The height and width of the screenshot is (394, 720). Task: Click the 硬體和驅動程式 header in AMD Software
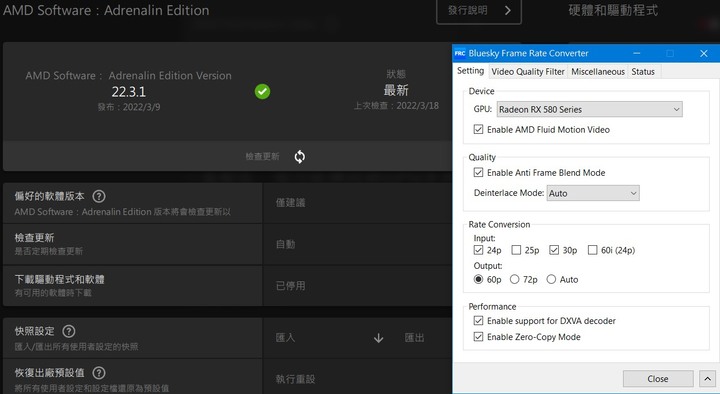click(x=613, y=11)
